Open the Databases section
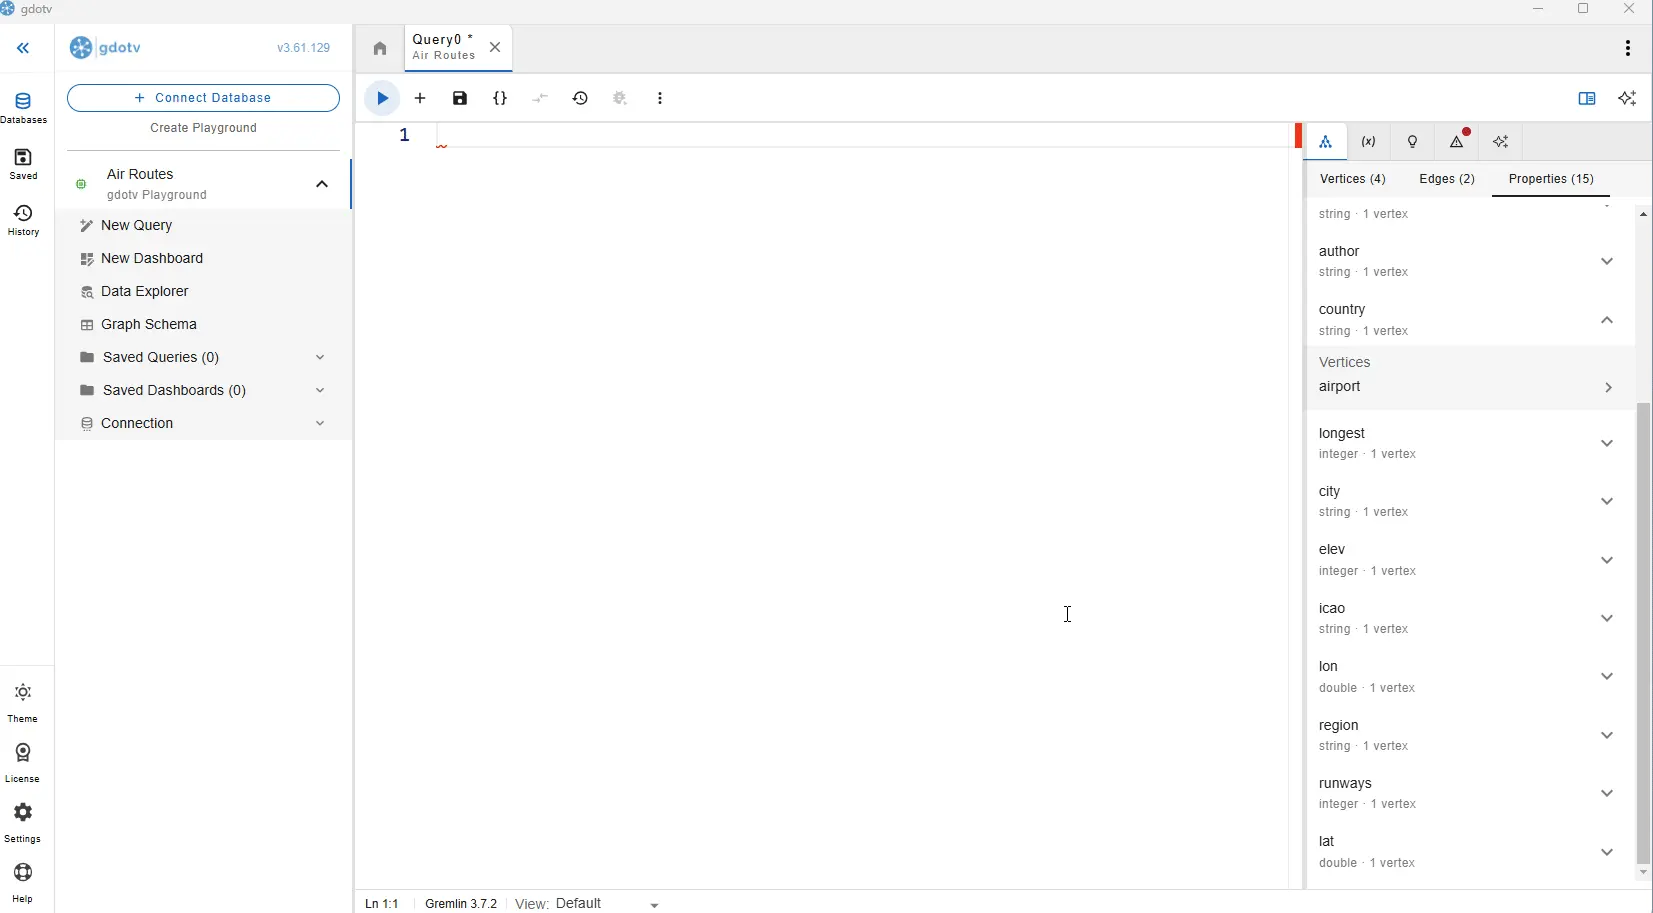This screenshot has height=913, width=1653. pos(23,108)
